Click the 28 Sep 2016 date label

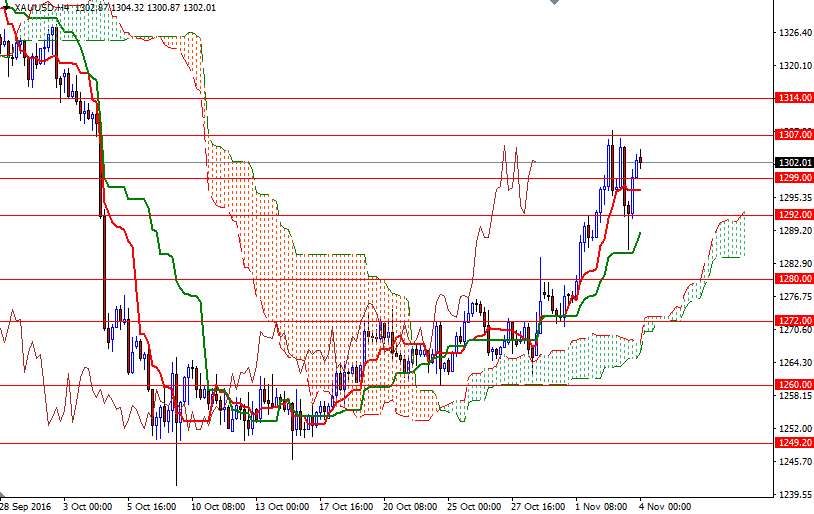pyautogui.click(x=26, y=506)
